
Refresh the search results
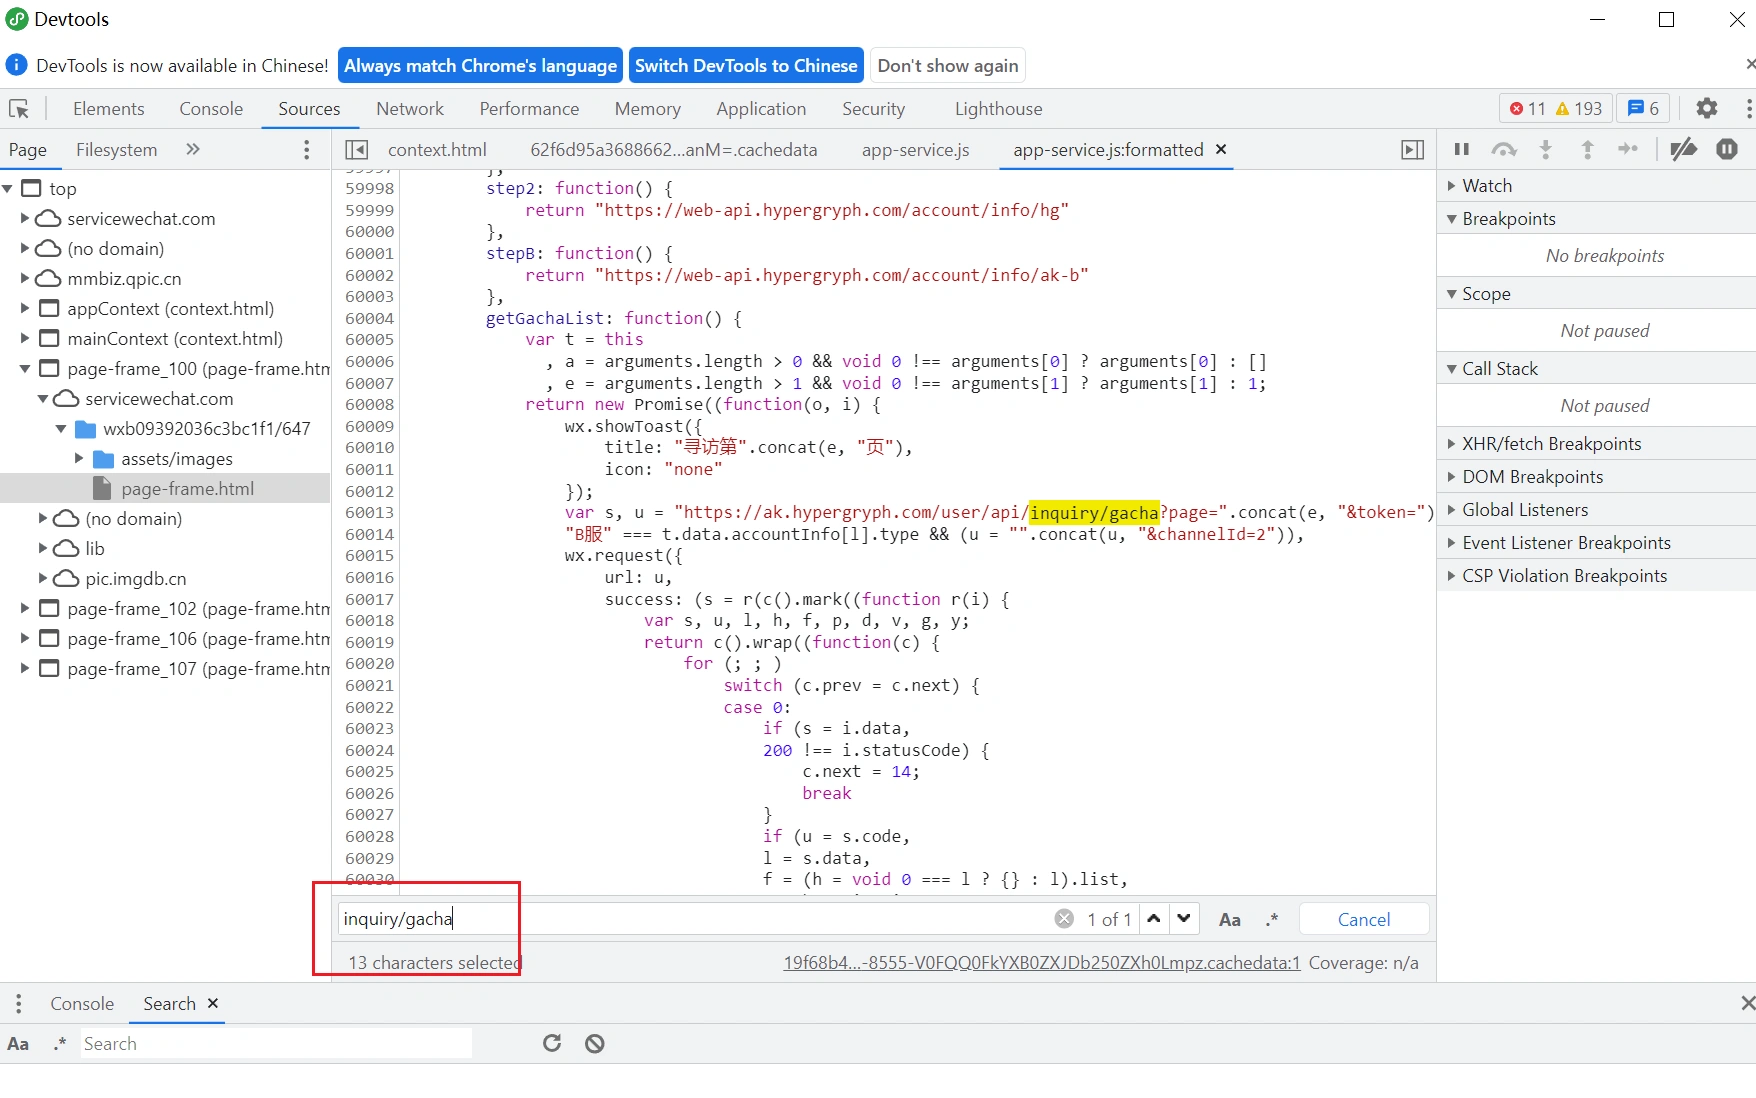click(552, 1044)
